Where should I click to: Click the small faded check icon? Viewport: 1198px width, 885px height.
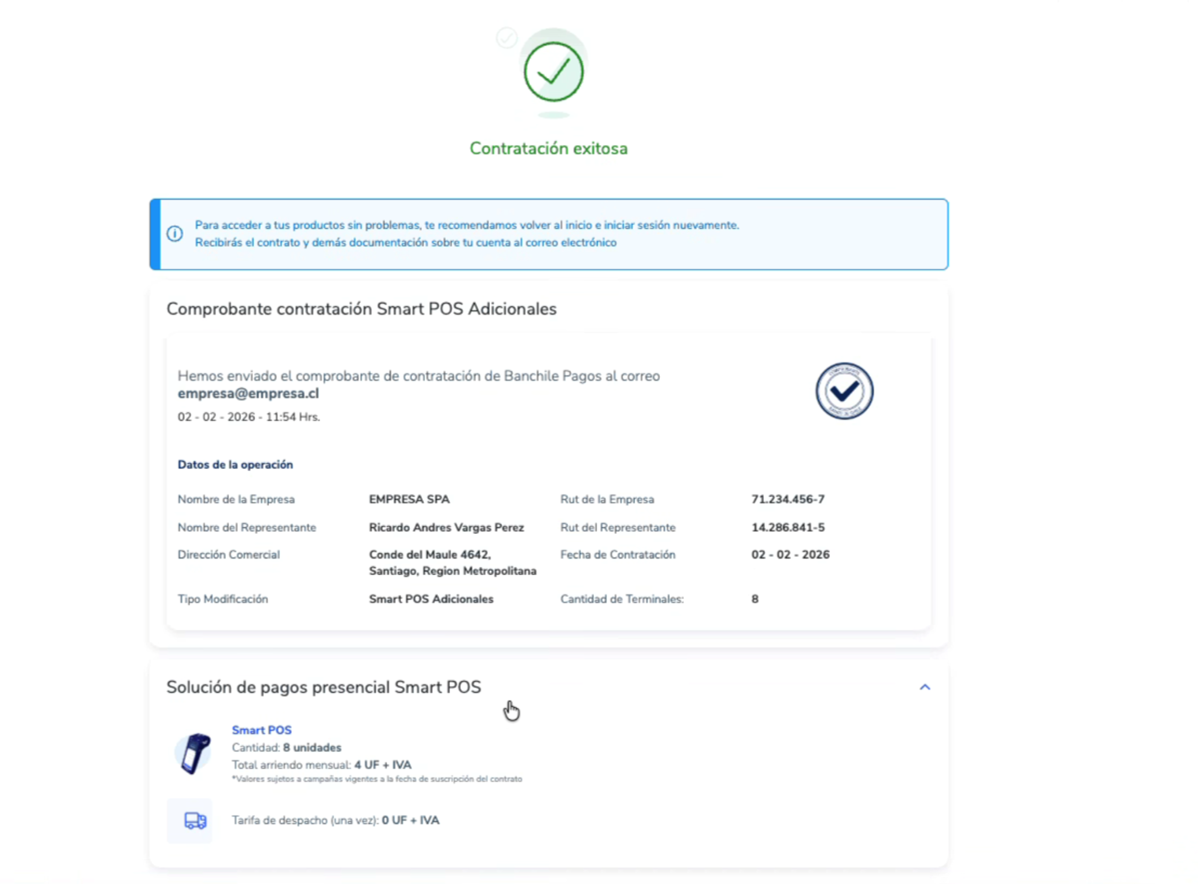tap(507, 38)
